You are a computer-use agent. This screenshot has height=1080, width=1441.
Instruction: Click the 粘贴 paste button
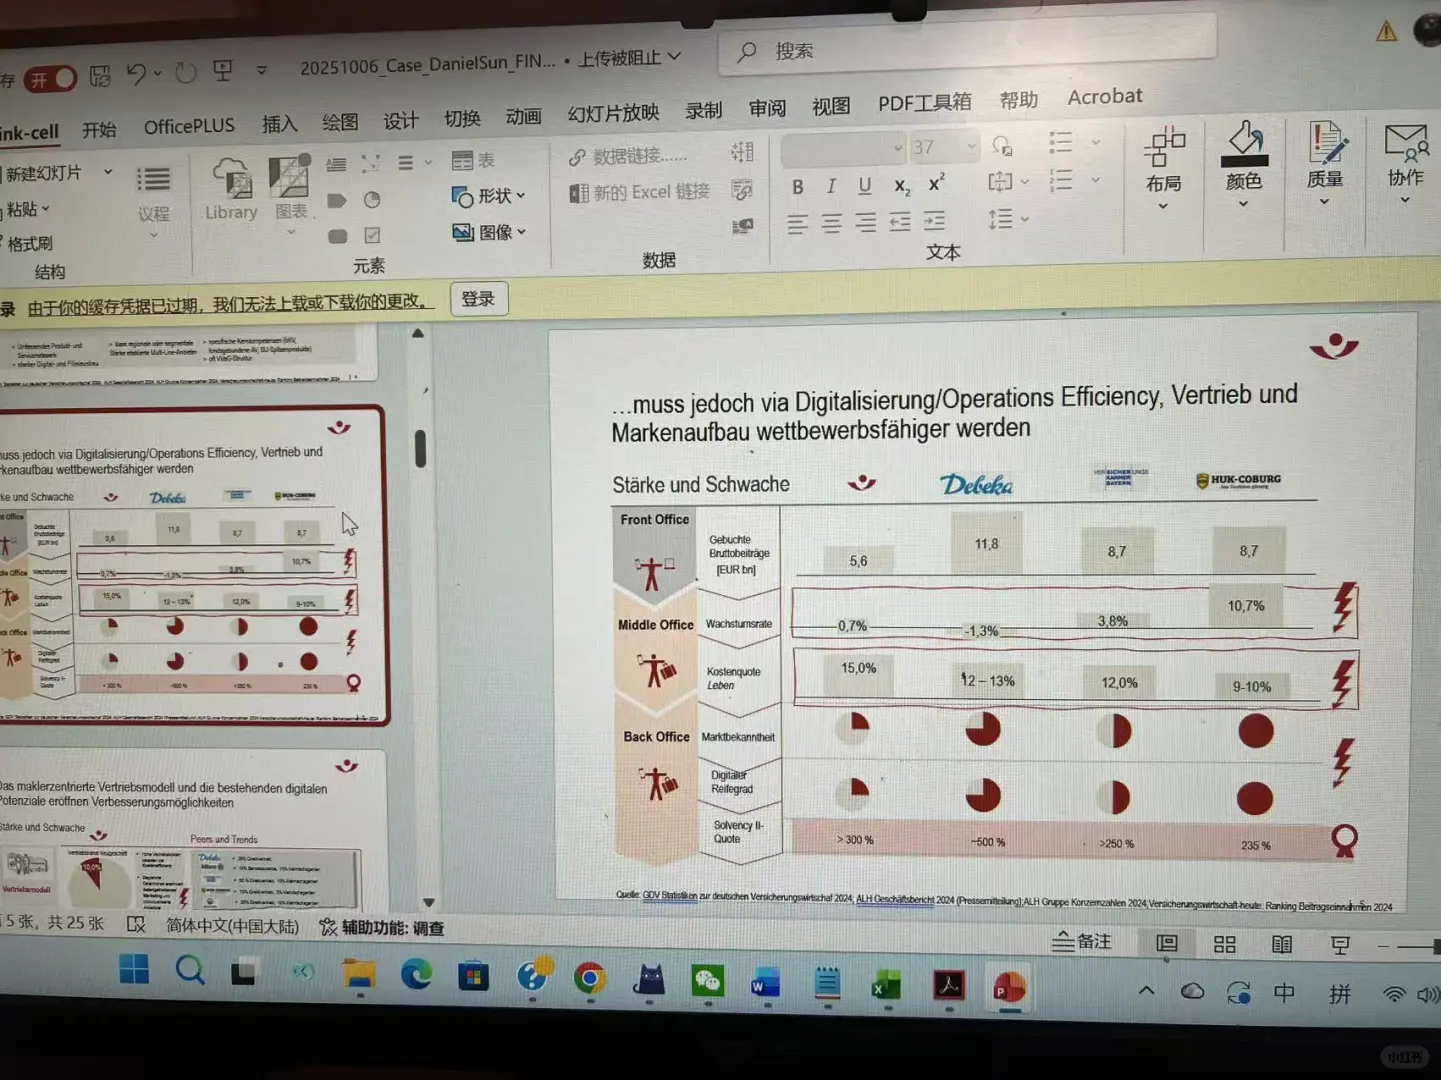click(24, 209)
